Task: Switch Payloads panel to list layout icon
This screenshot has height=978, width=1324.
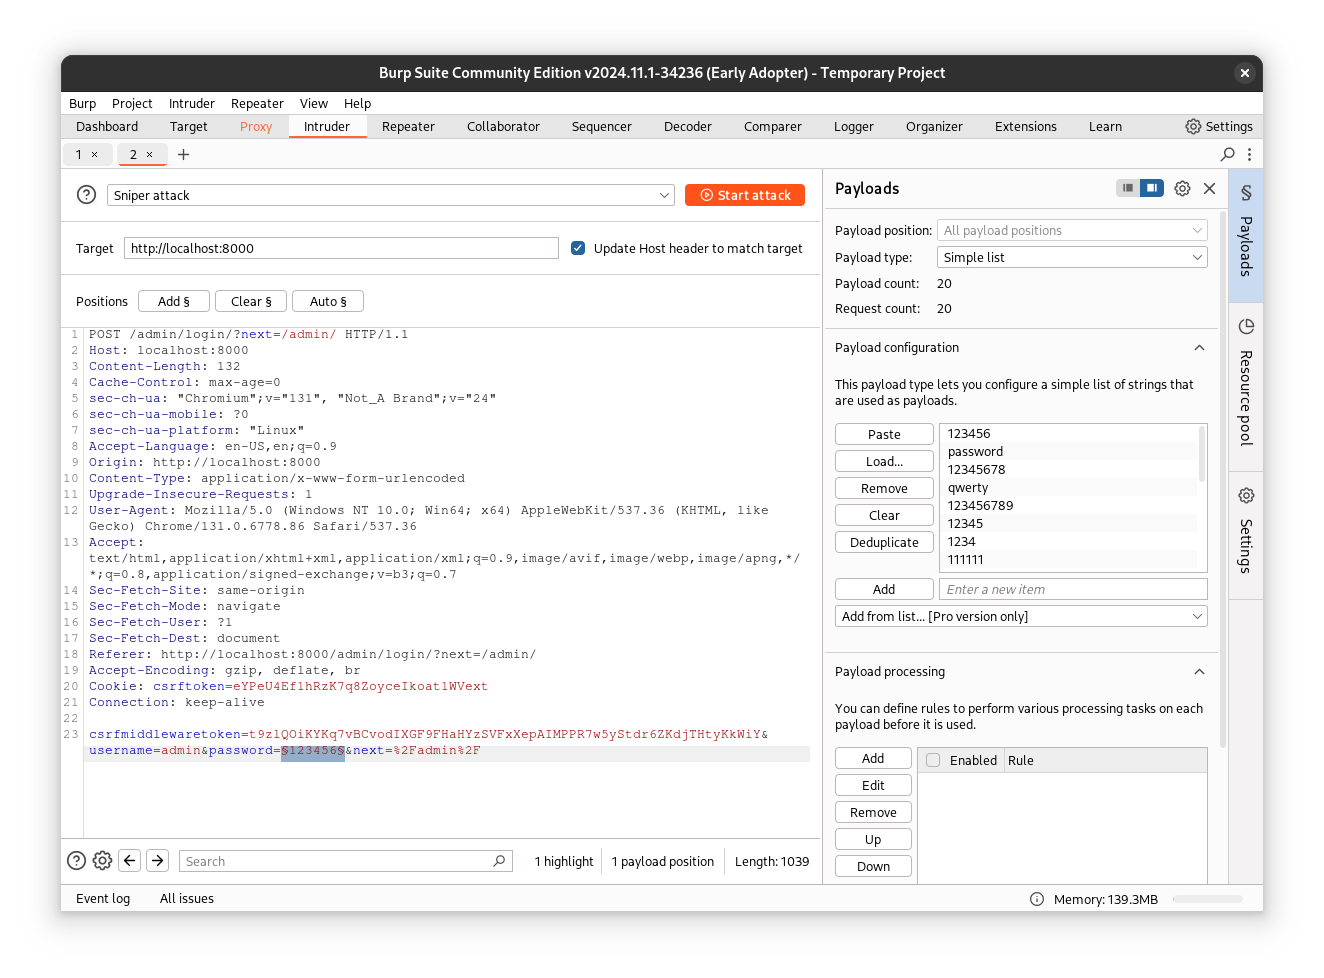Action: [x=1128, y=188]
